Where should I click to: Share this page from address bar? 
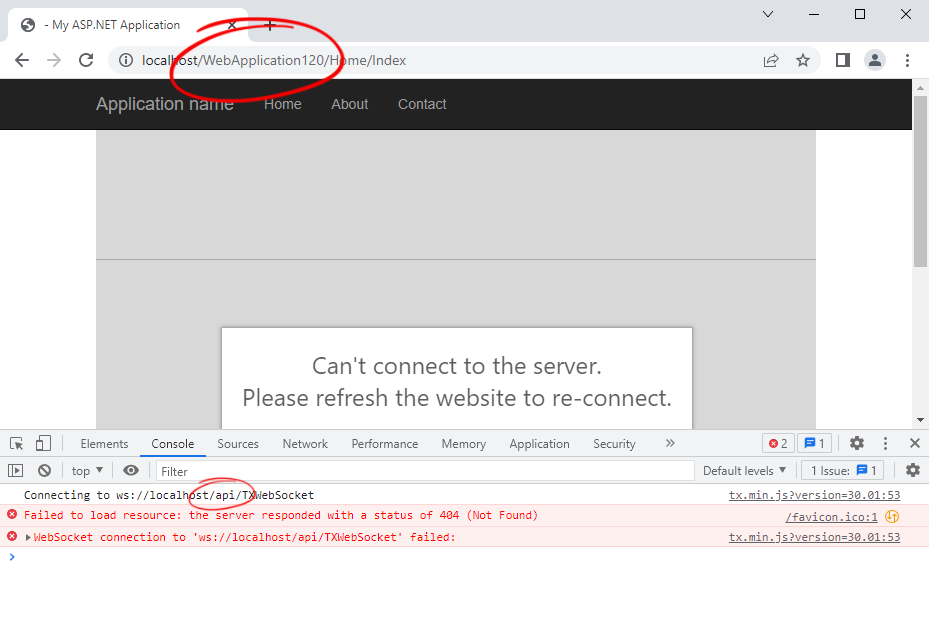coord(771,60)
